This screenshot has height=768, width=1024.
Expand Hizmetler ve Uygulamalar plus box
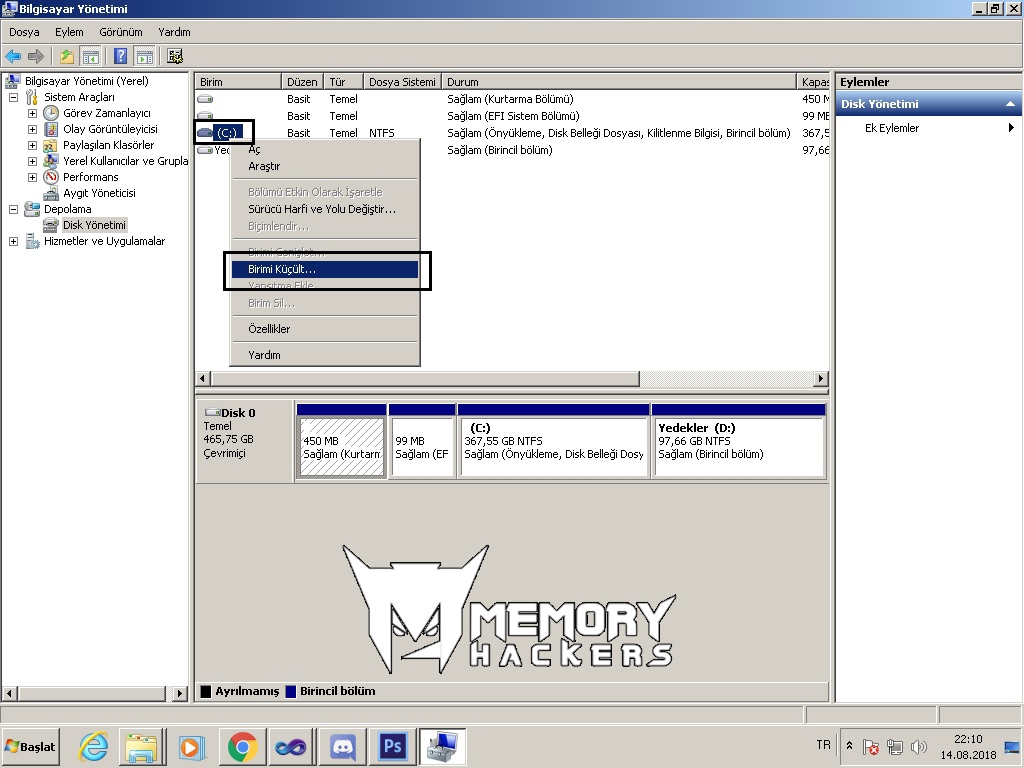click(x=13, y=241)
